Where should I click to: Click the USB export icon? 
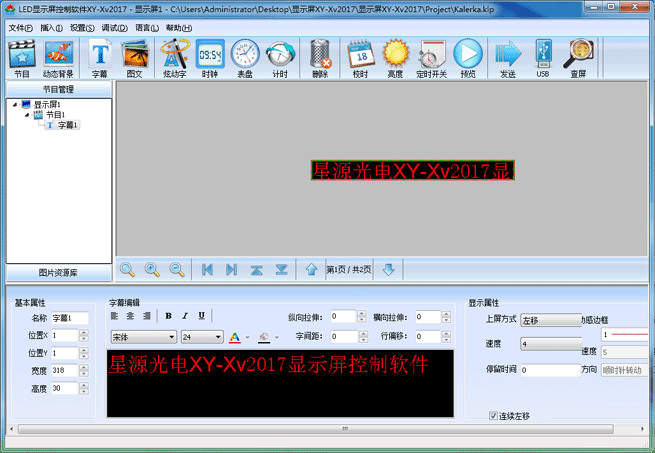click(x=542, y=56)
